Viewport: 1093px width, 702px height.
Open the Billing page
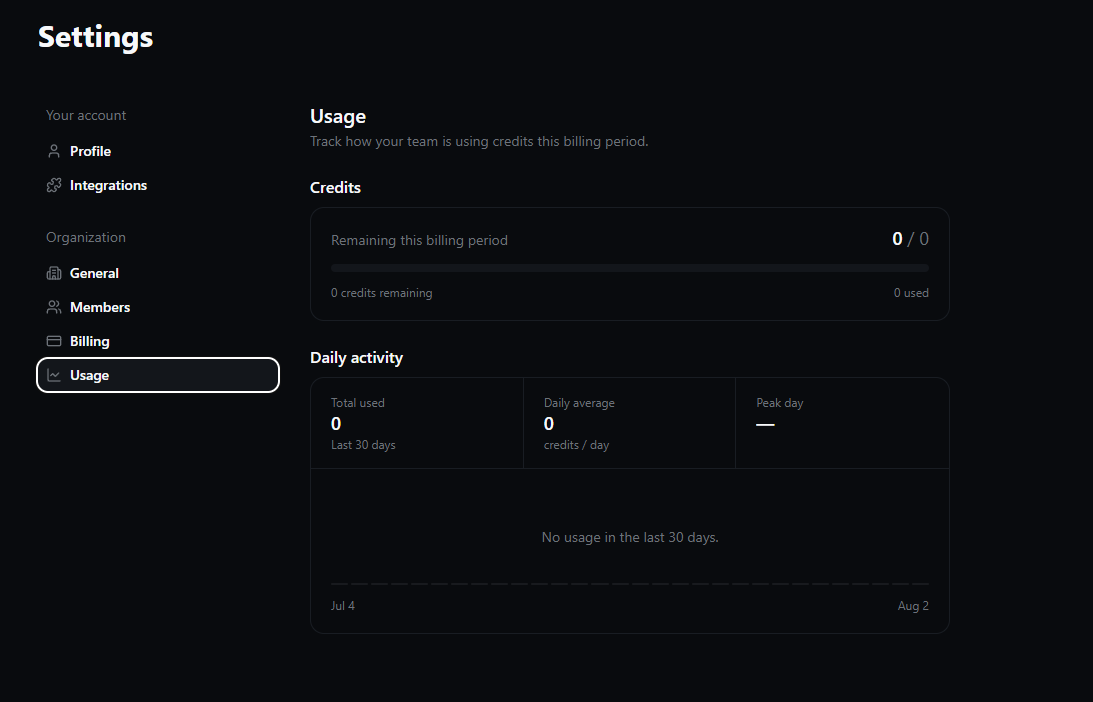pyautogui.click(x=158, y=342)
